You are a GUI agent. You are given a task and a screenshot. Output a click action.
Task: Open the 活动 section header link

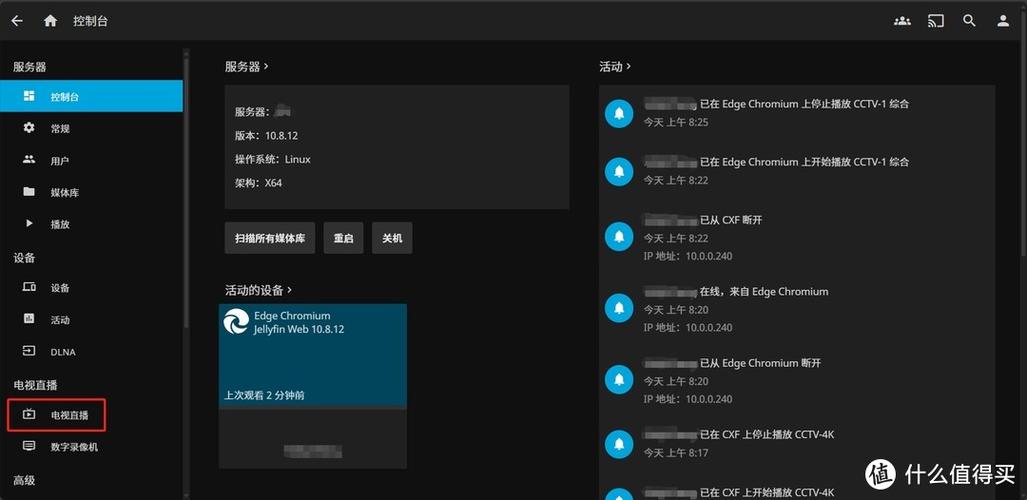[615, 67]
